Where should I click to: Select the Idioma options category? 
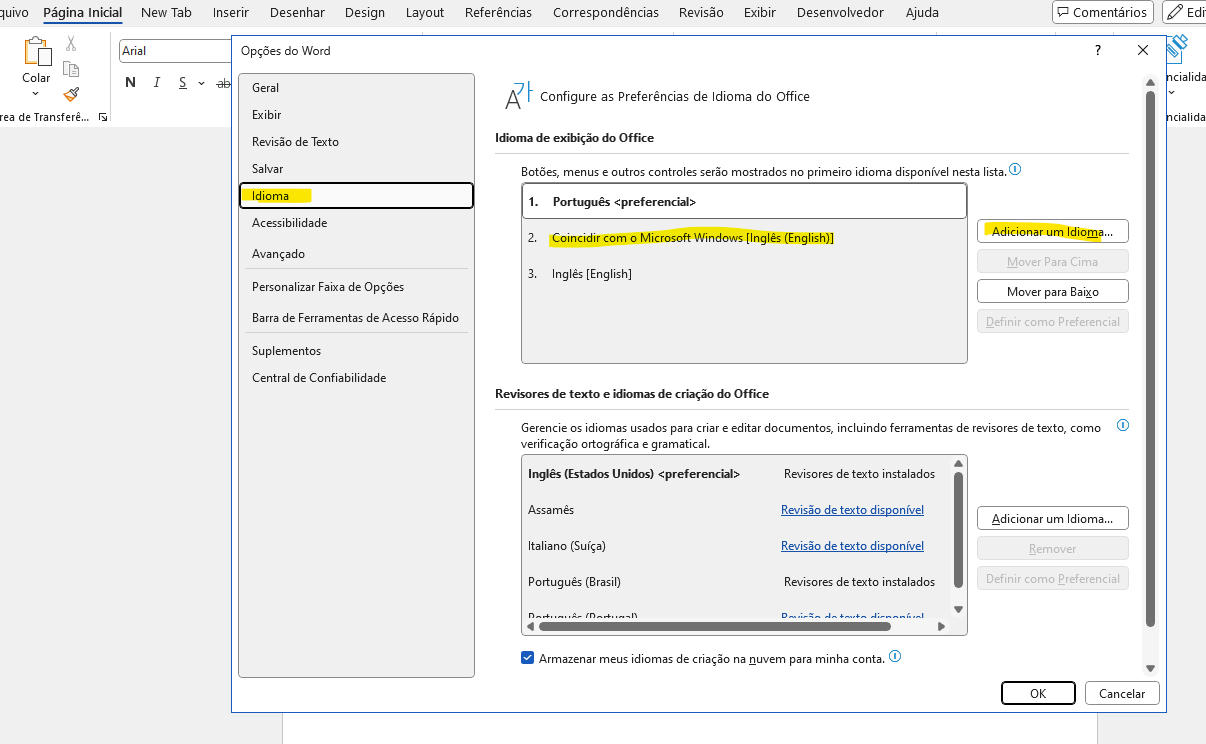356,196
